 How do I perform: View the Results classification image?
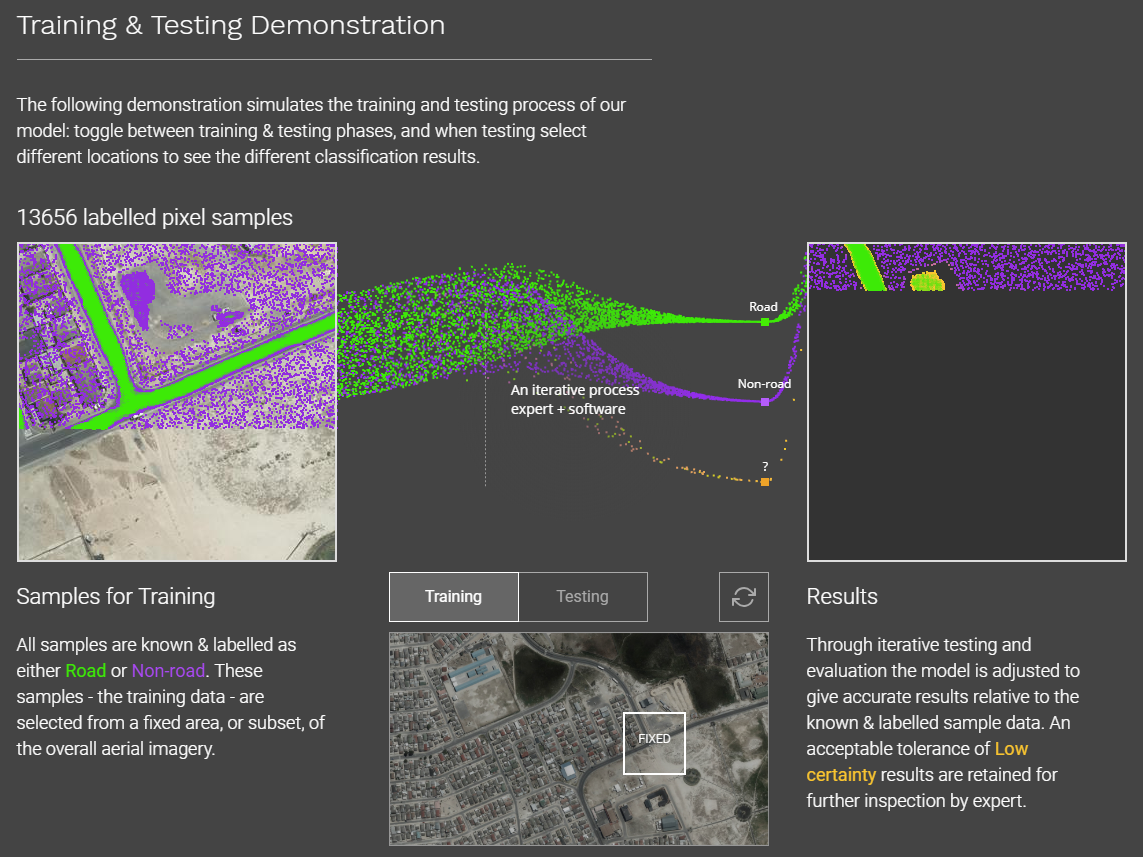tap(966, 400)
